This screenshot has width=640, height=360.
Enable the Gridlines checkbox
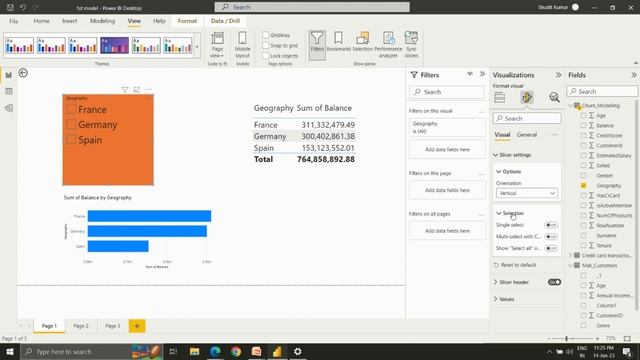pyautogui.click(x=266, y=35)
